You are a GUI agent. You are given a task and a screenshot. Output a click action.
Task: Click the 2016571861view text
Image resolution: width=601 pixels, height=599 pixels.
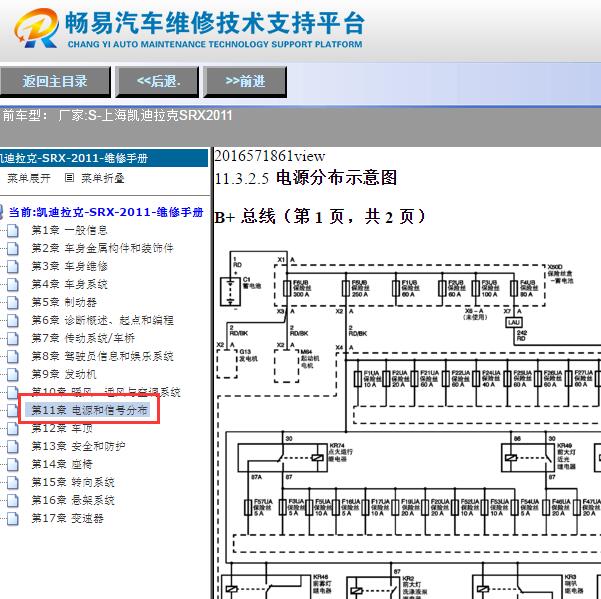(270, 156)
